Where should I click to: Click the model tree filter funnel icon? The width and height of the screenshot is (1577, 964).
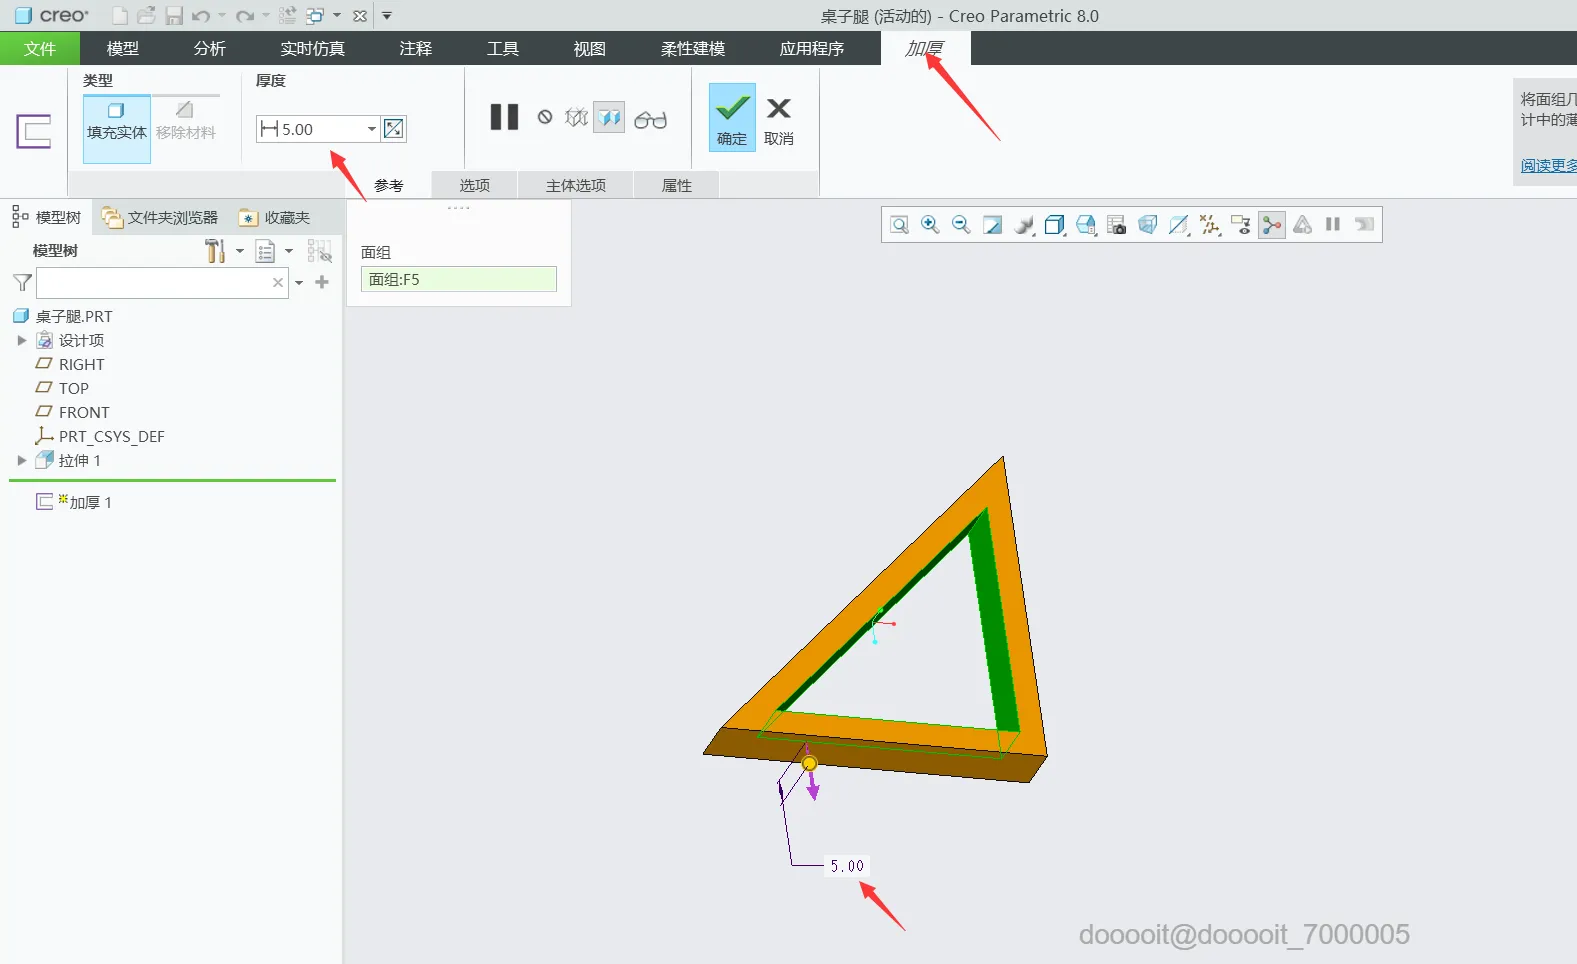coord(22,283)
